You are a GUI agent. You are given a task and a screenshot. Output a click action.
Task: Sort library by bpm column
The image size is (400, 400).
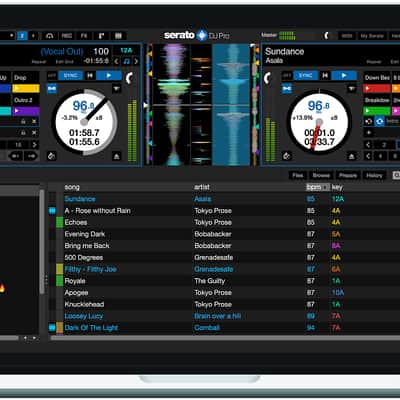318,187
